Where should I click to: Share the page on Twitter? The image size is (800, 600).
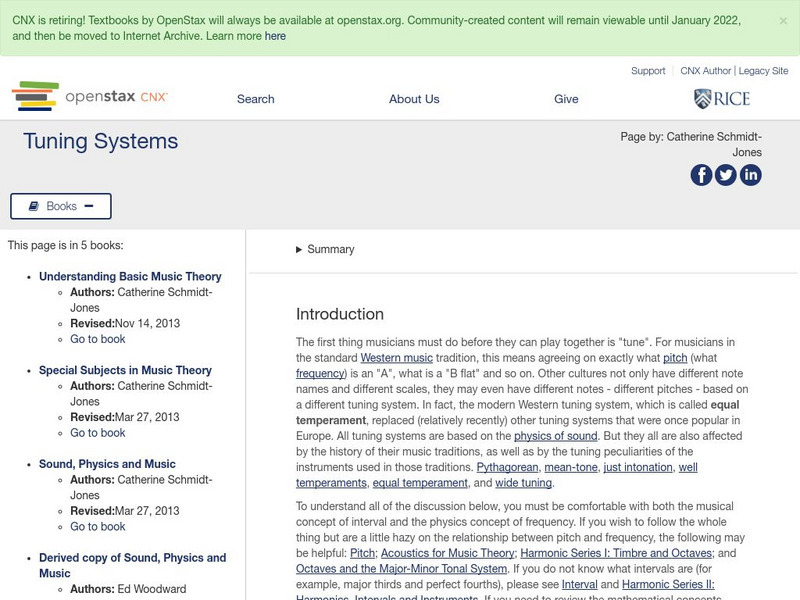(725, 175)
